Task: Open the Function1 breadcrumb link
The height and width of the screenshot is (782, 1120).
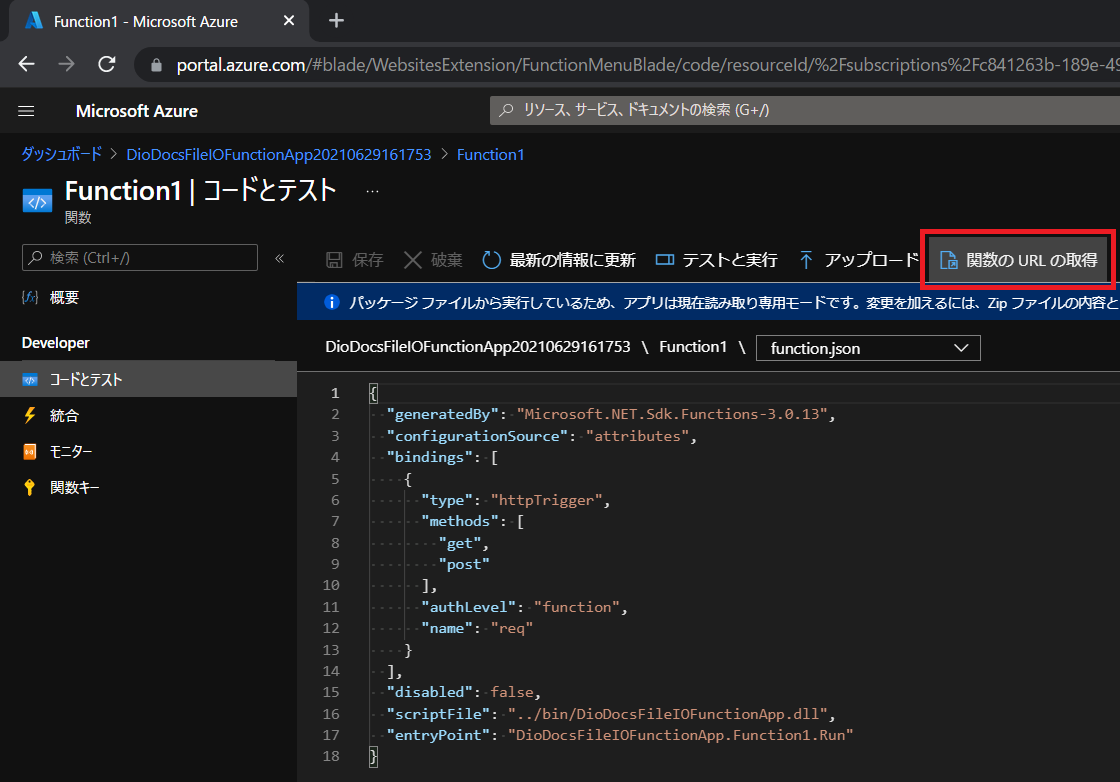Action: (491, 154)
